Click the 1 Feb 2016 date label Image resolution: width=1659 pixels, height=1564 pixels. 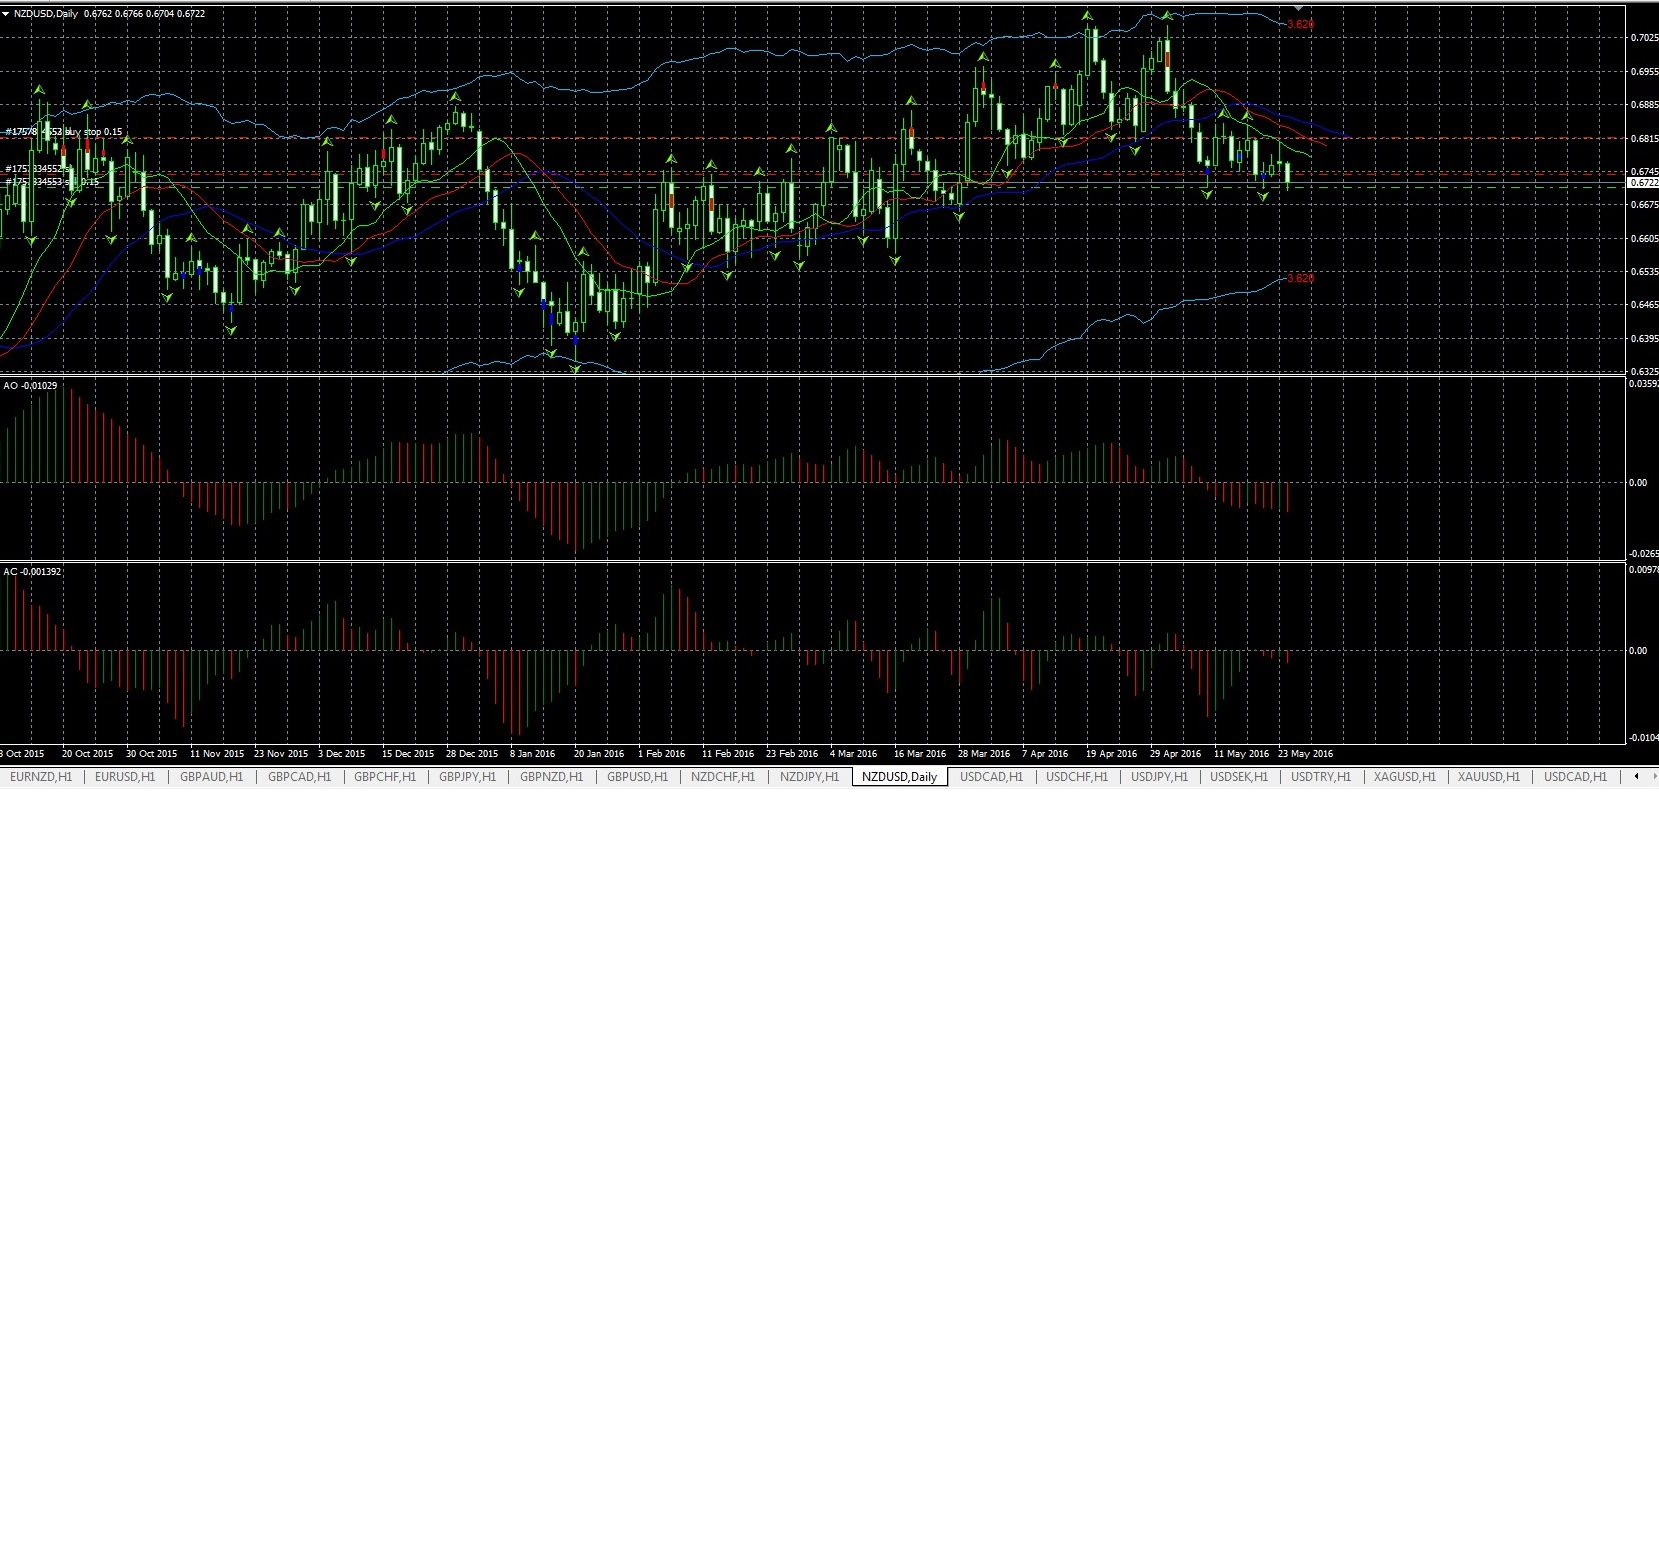[661, 754]
